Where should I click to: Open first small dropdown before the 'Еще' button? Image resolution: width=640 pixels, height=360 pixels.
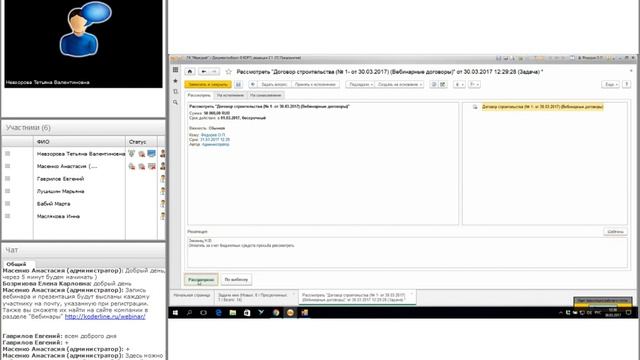[x=459, y=84]
